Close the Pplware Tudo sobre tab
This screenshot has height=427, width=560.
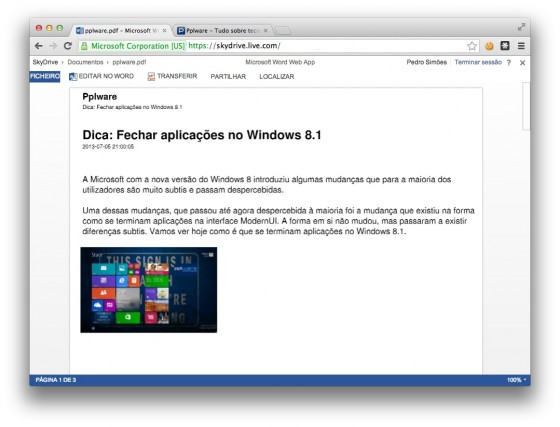(x=265, y=31)
